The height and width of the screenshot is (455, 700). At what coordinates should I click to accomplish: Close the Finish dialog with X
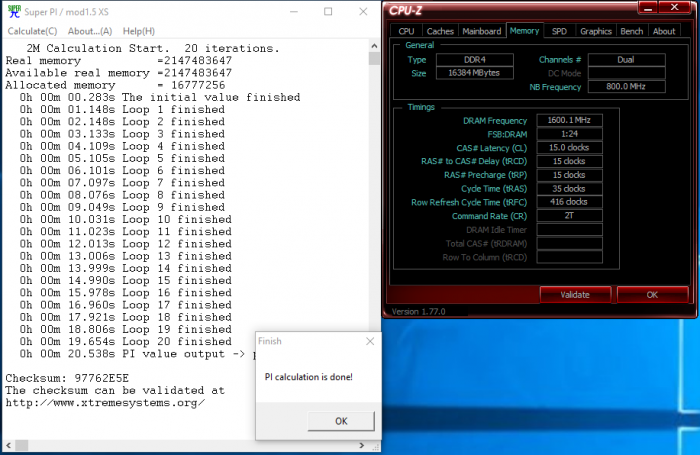(370, 341)
